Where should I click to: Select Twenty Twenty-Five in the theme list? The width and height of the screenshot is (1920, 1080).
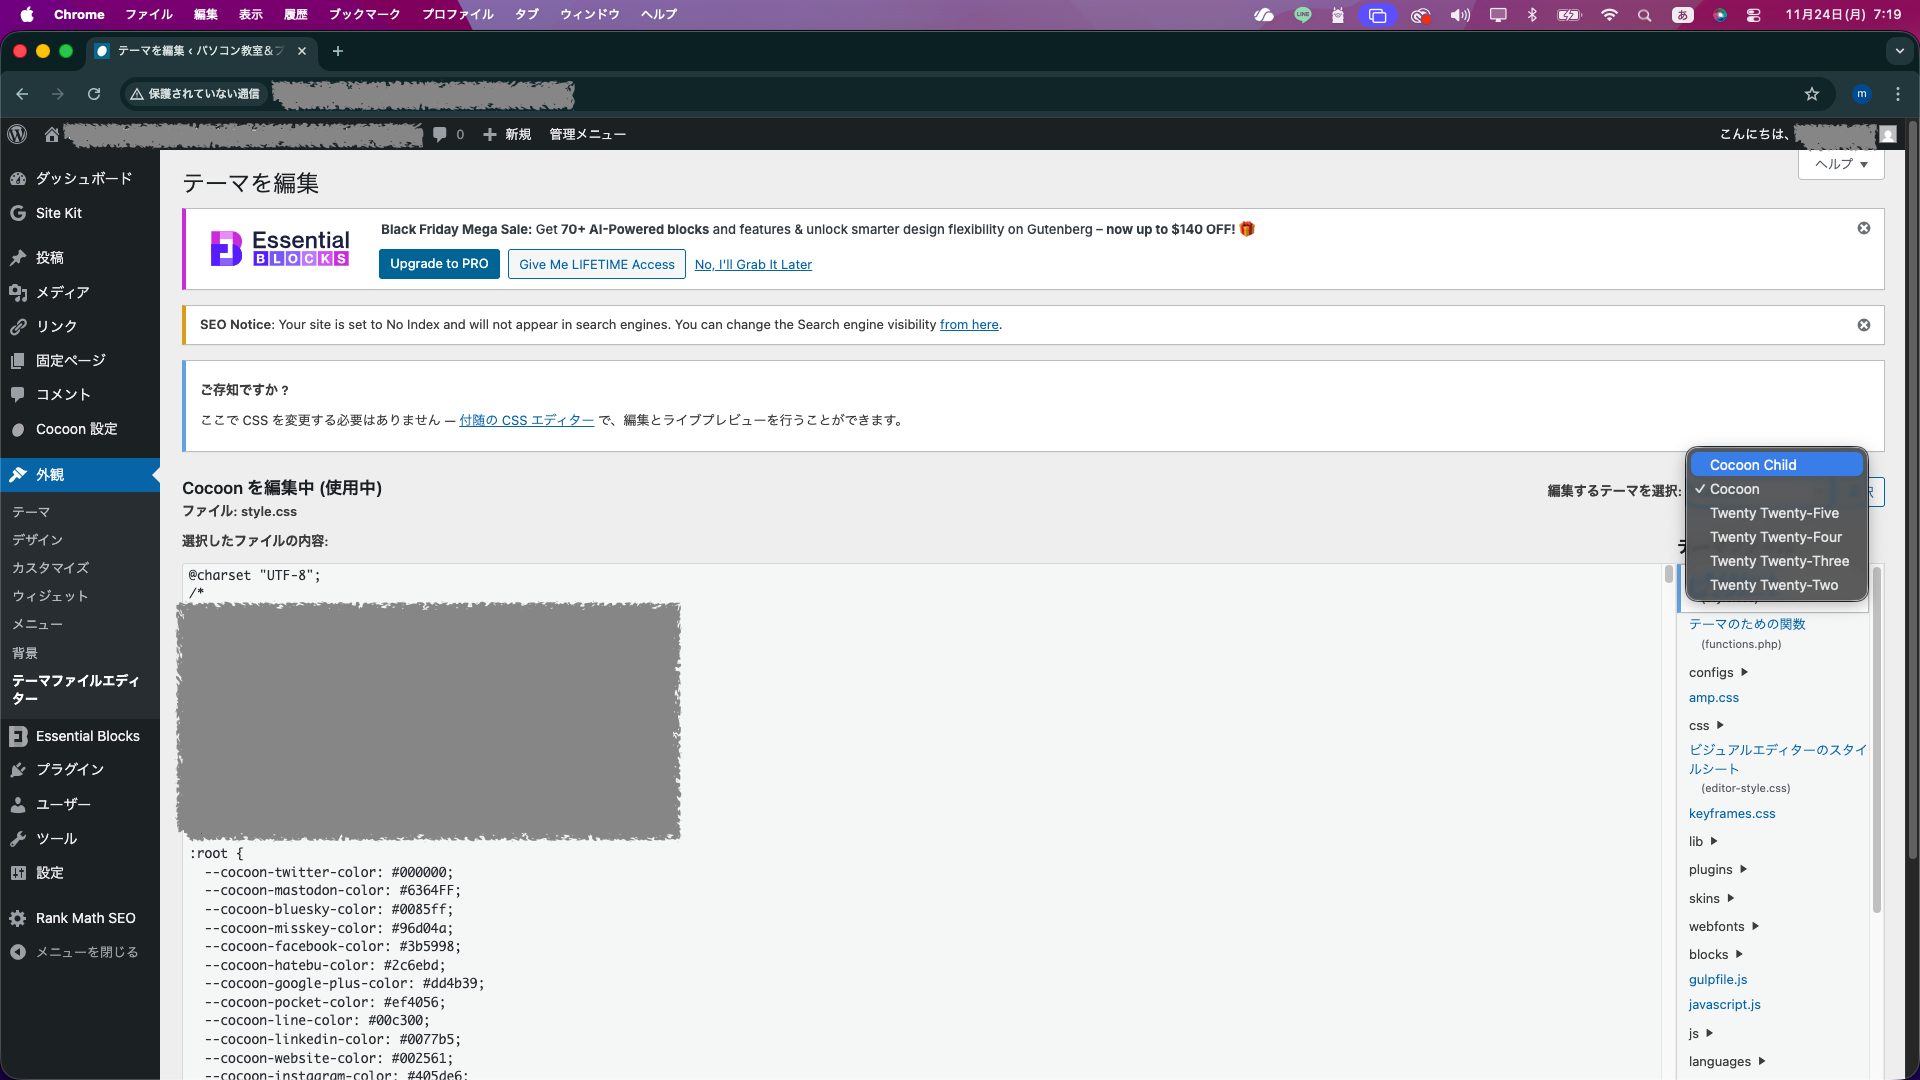coord(1774,513)
